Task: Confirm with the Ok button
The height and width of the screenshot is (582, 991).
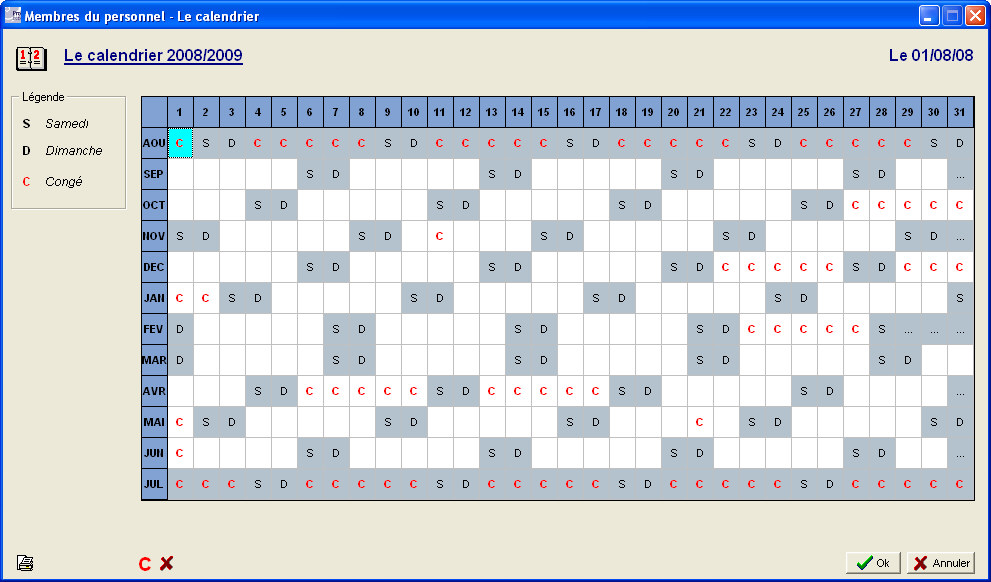Action: click(874, 562)
